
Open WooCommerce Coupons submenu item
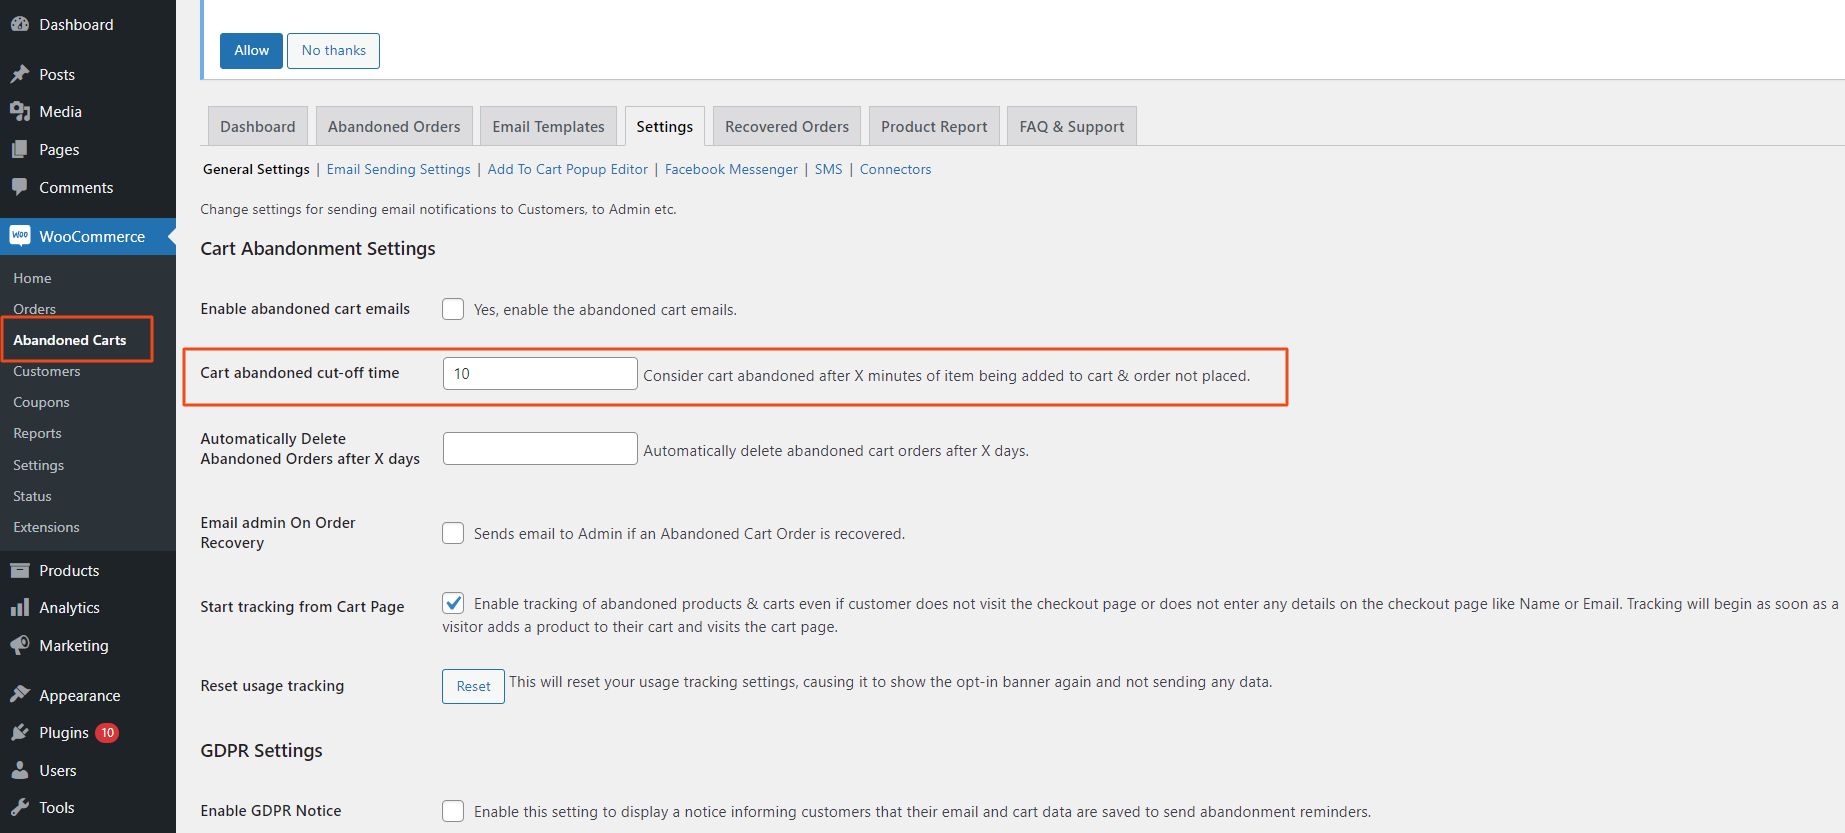tap(41, 402)
